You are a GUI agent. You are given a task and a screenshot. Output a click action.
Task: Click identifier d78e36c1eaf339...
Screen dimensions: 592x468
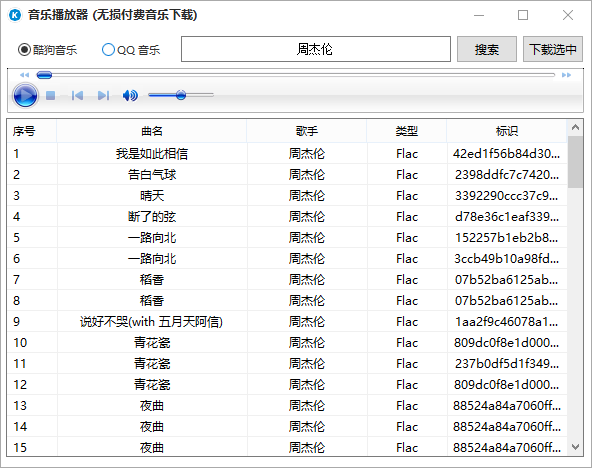click(507, 217)
